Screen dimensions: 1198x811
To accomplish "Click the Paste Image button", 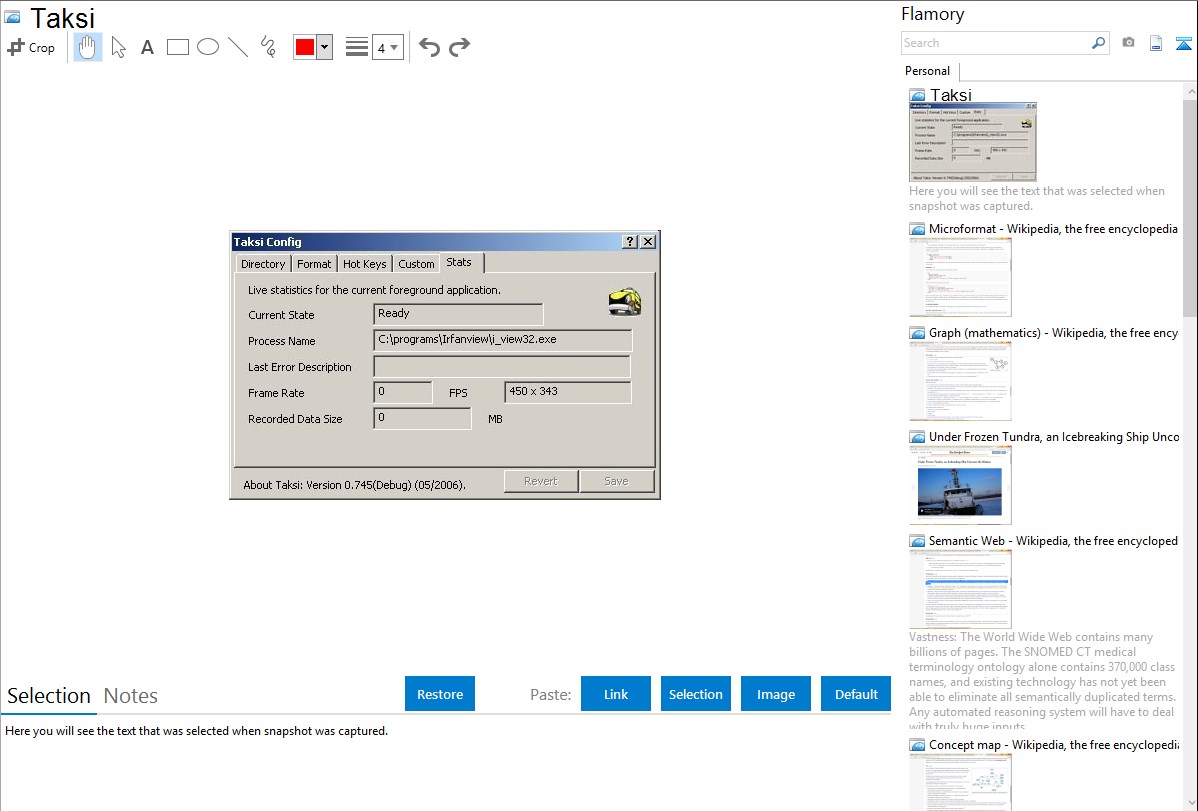I will coord(776,694).
